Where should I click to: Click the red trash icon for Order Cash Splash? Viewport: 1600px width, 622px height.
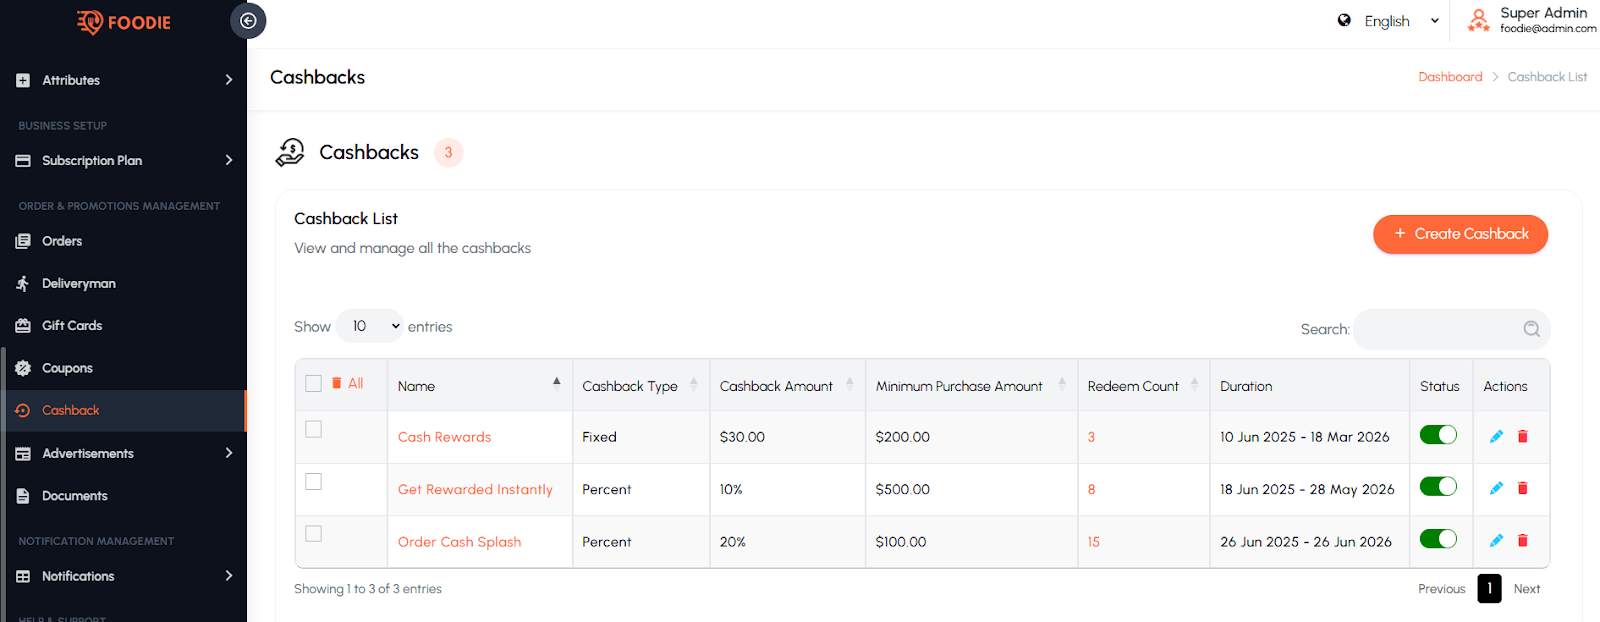[1523, 541]
